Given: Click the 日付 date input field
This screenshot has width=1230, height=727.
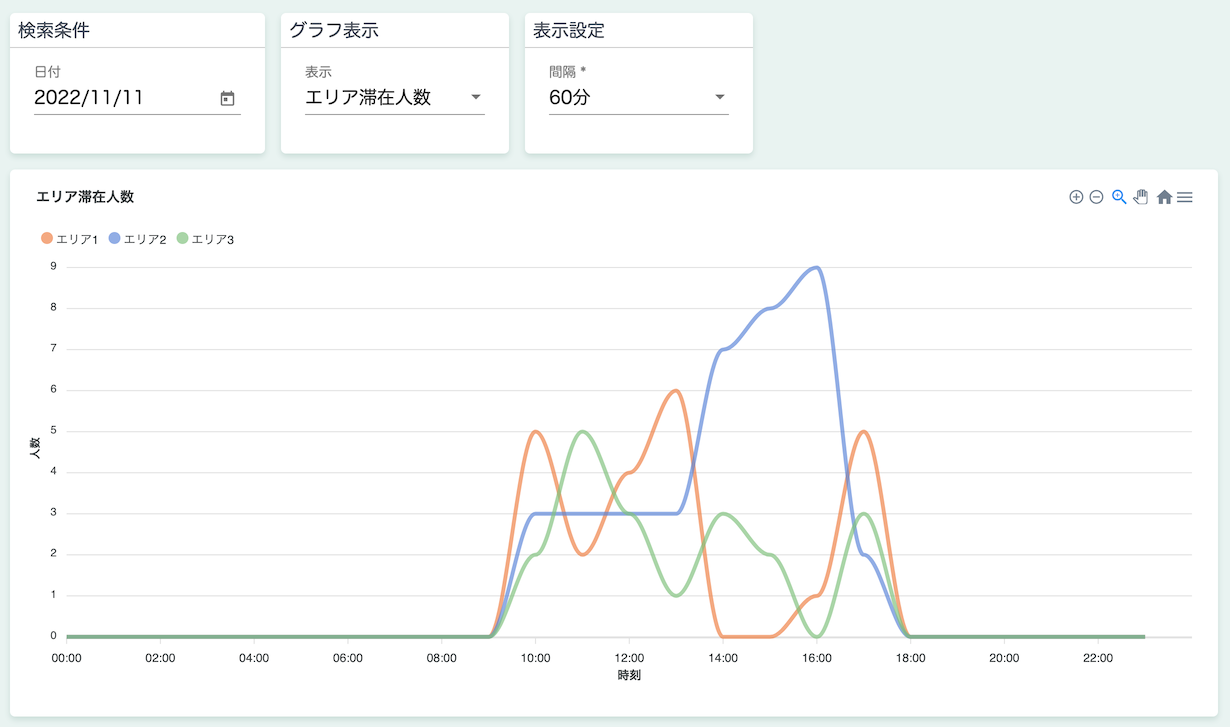Looking at the screenshot, I should pyautogui.click(x=120, y=97).
